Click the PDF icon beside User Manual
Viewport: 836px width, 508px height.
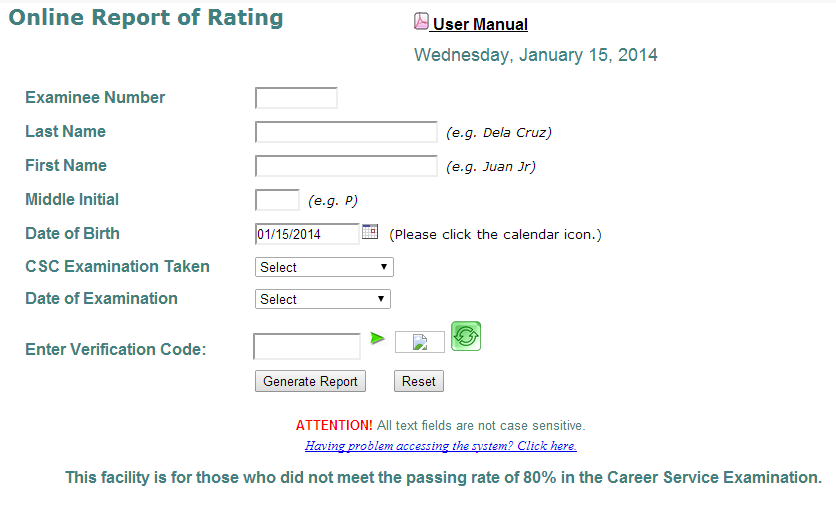[x=421, y=23]
